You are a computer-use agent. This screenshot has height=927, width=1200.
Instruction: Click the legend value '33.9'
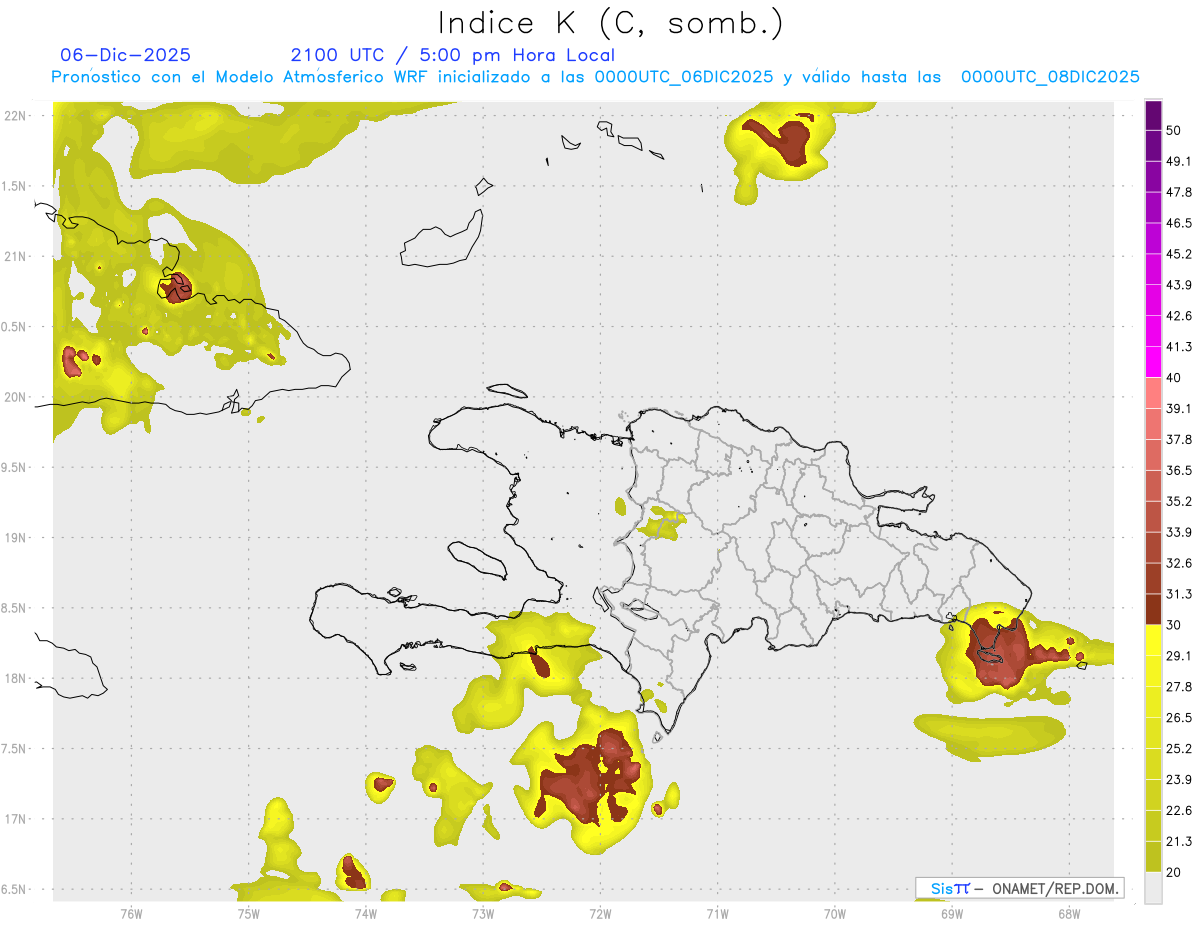1179,532
